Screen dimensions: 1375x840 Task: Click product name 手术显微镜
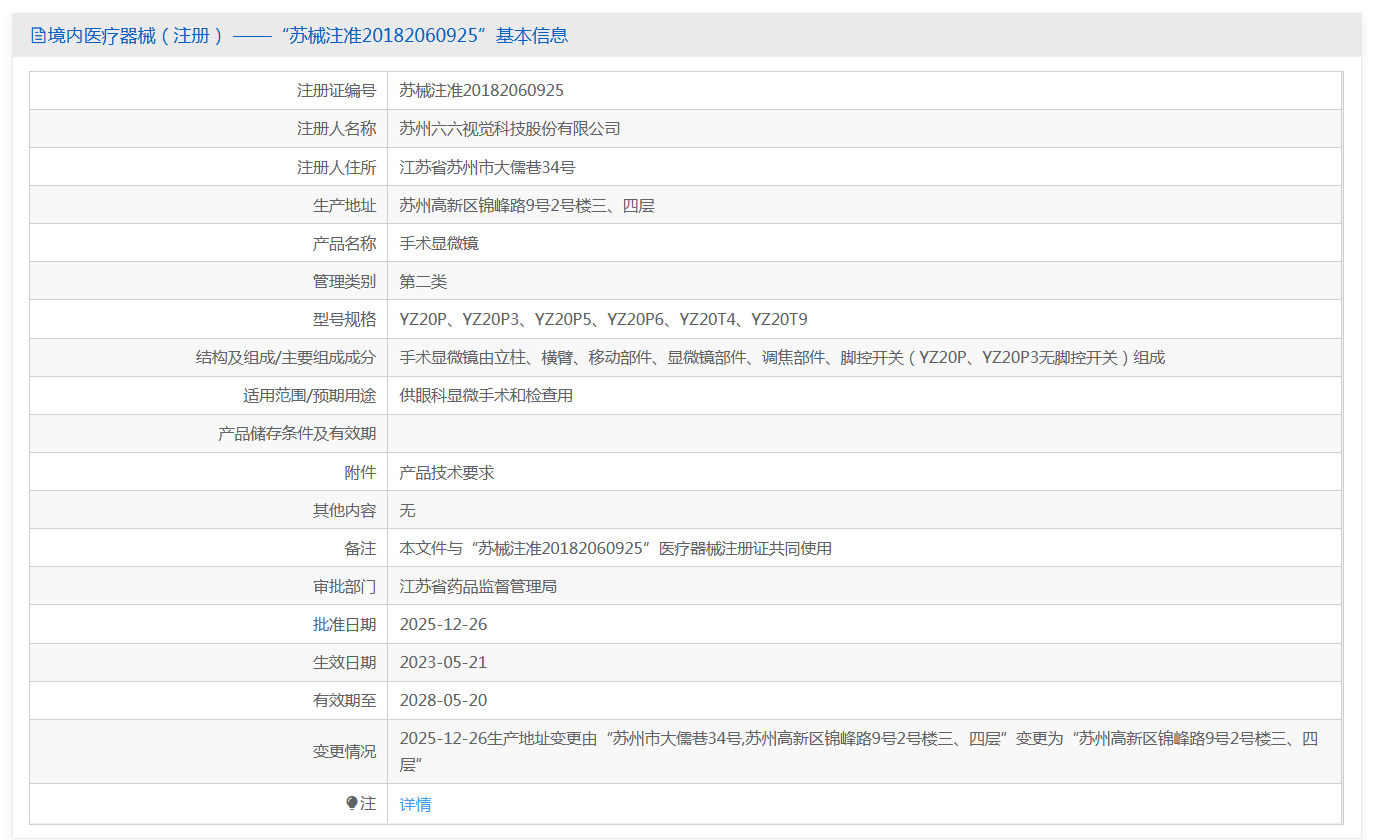point(439,242)
